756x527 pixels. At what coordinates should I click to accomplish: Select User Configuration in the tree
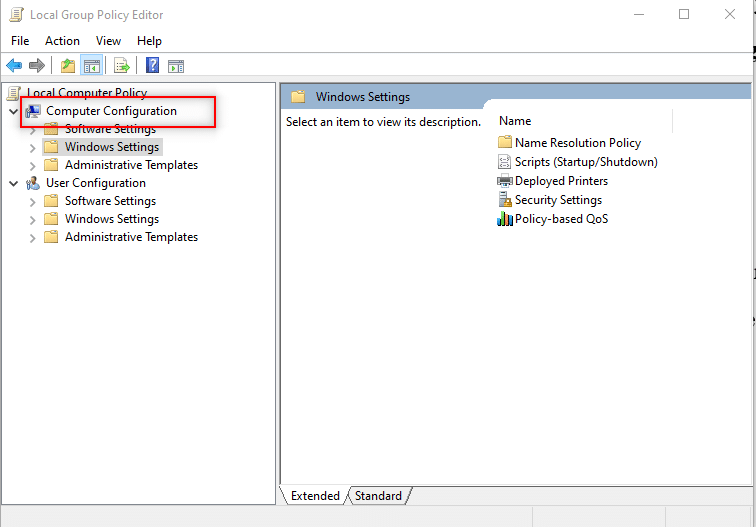tap(96, 183)
